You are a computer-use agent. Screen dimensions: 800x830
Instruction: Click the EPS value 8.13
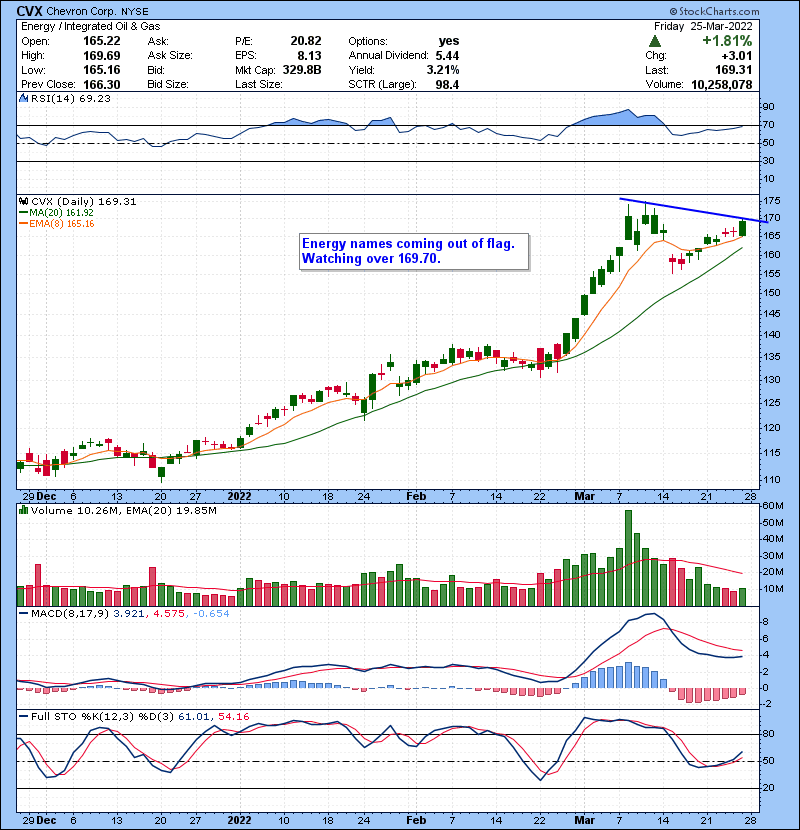tap(309, 56)
